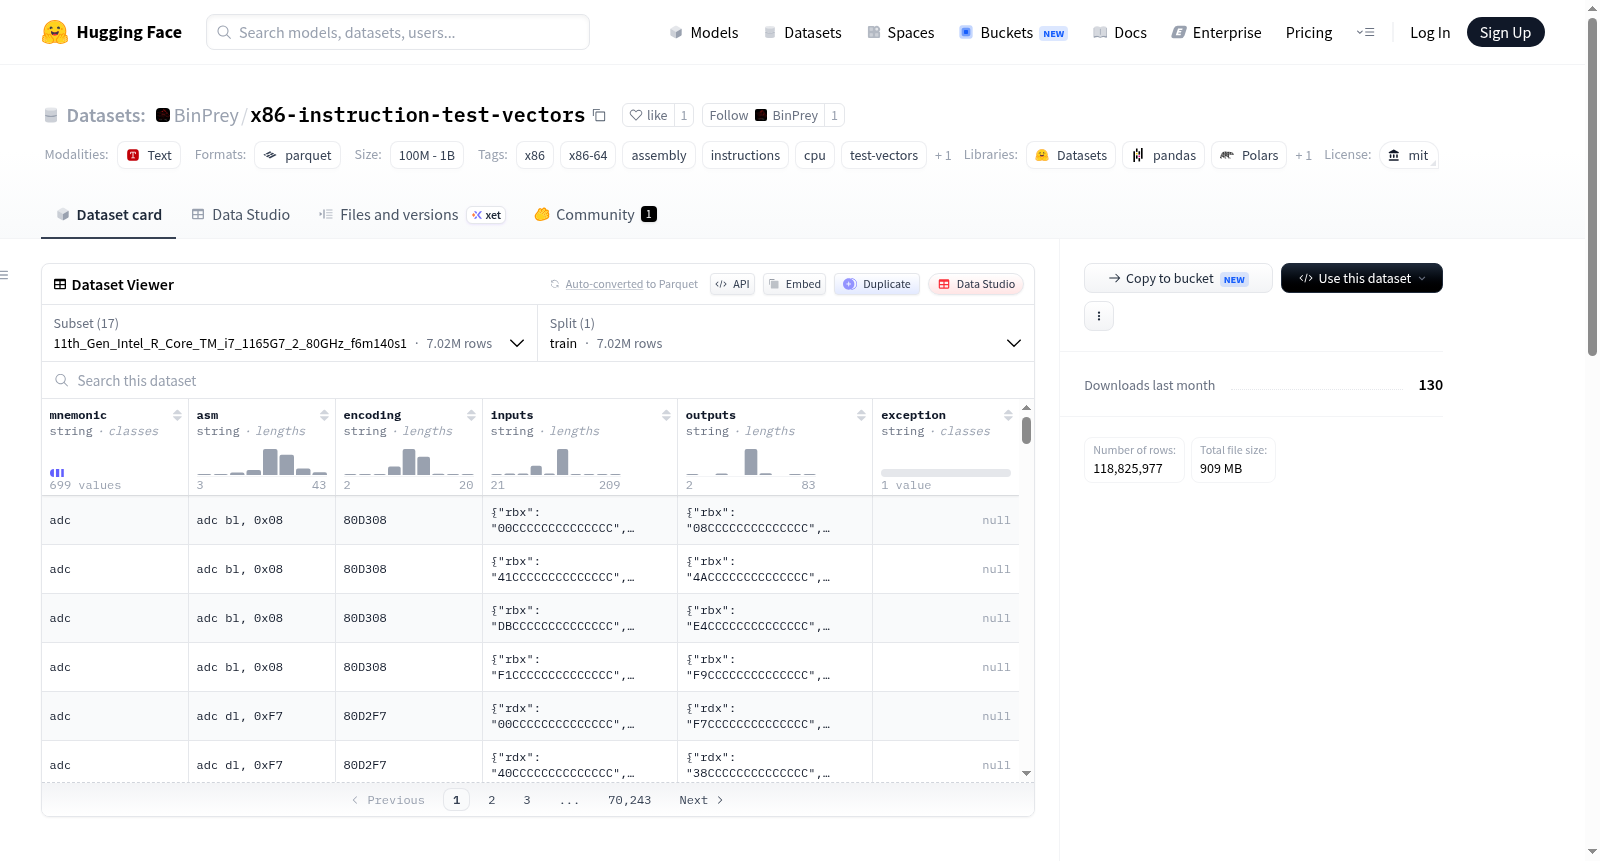The height and width of the screenshot is (861, 1600).
Task: Open the Models menu item
Action: pyautogui.click(x=704, y=32)
